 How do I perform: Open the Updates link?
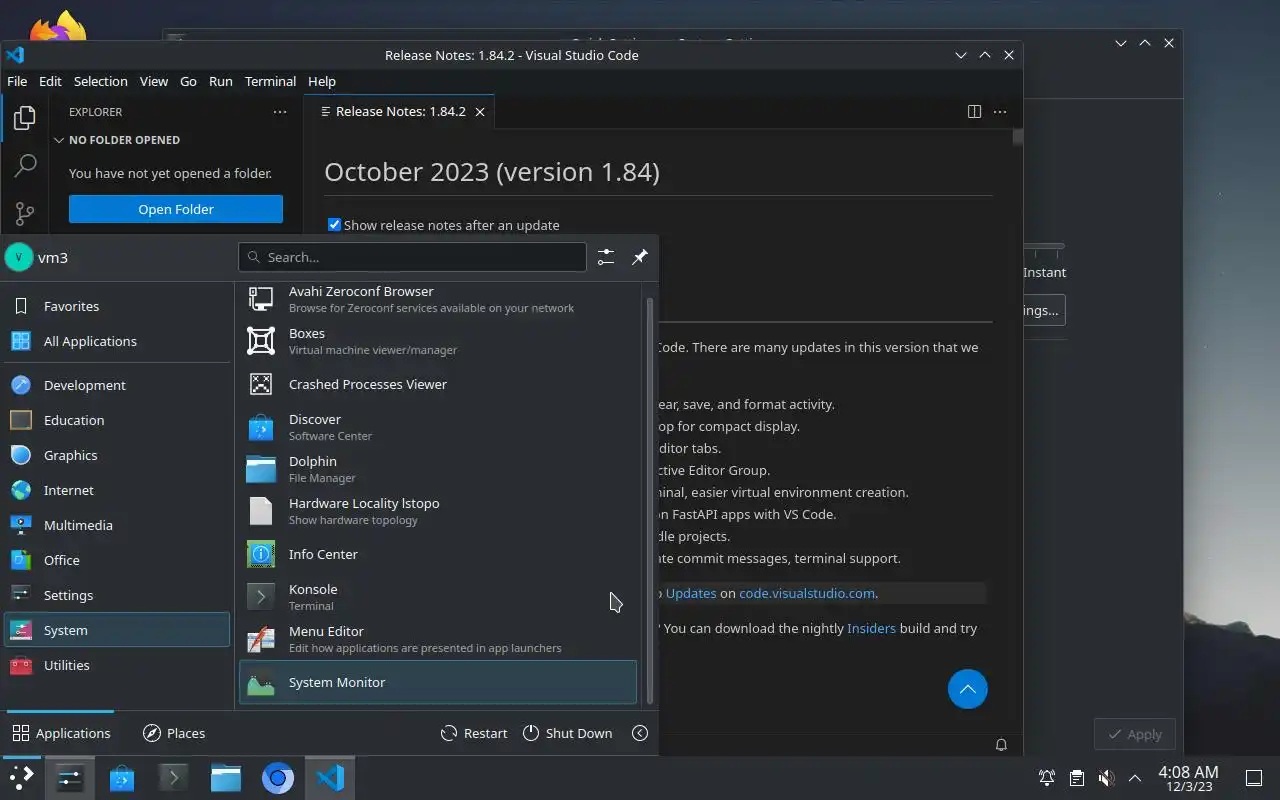(691, 593)
